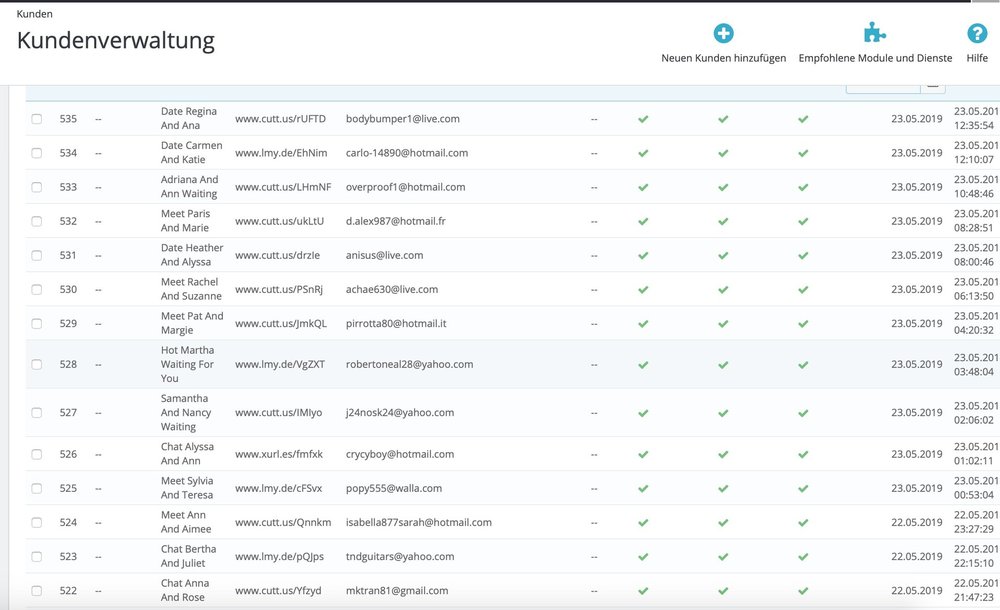Click the last green checkmark in row 522
Image resolution: width=1000 pixels, height=610 pixels.
pos(803,590)
